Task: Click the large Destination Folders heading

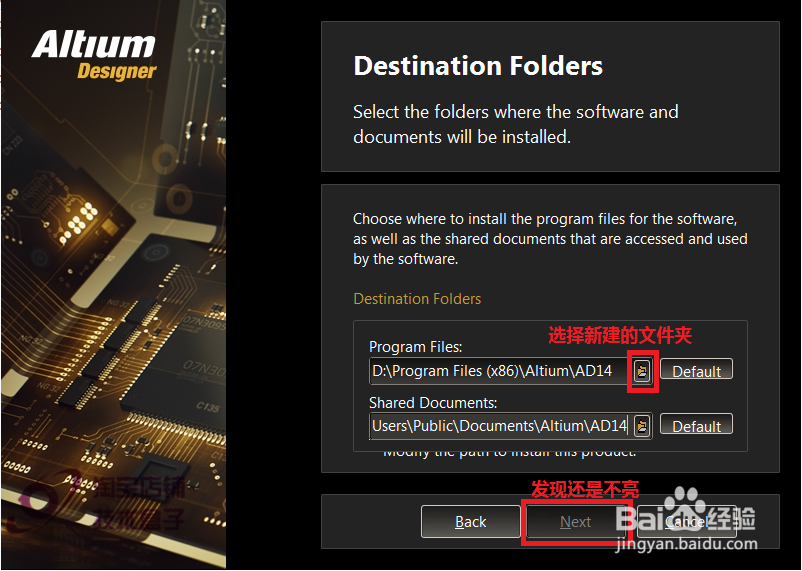Action: tap(478, 66)
